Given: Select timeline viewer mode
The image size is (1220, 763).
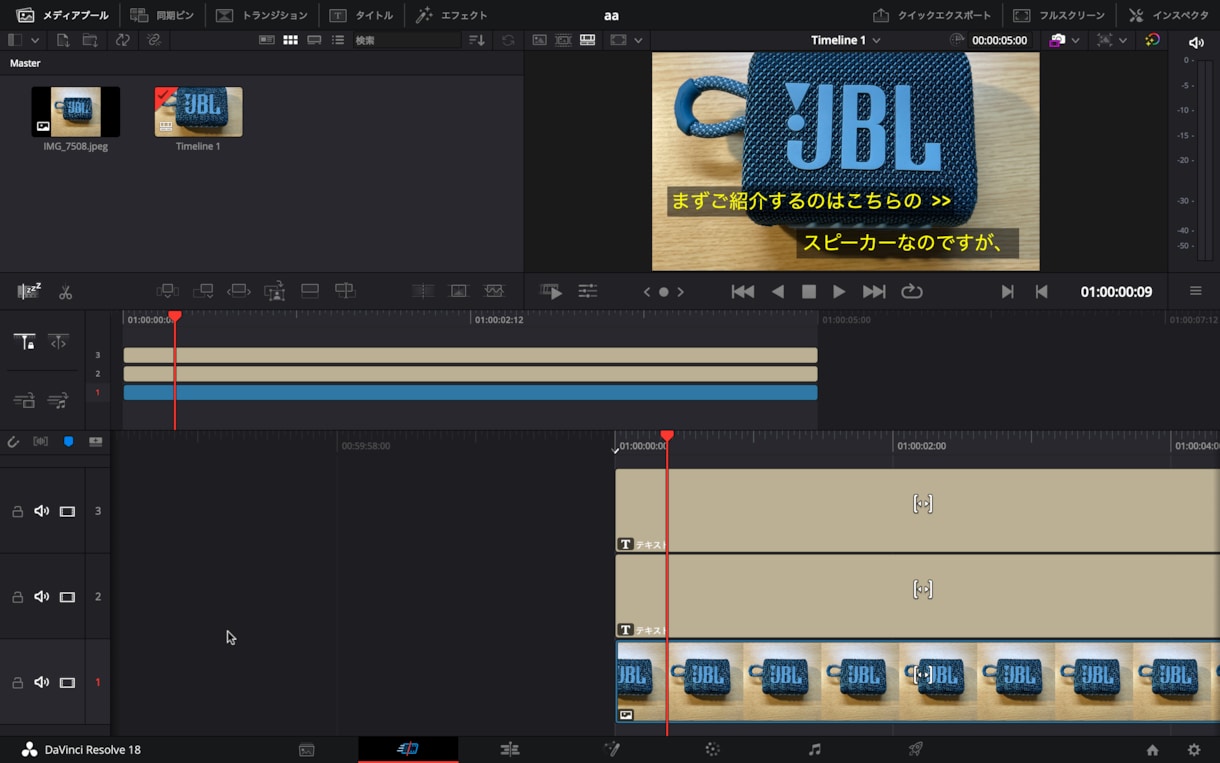Looking at the screenshot, I should [587, 40].
